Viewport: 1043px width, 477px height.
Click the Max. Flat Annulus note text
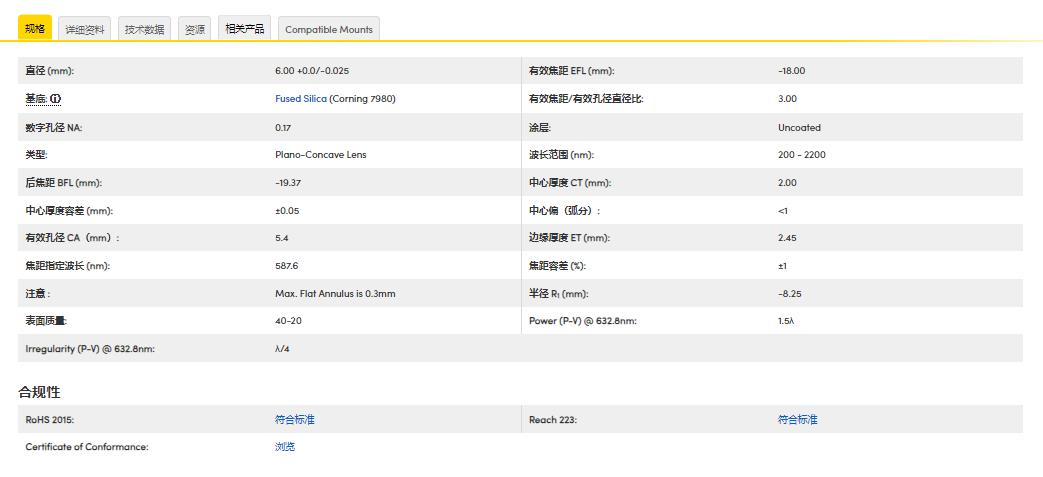(x=335, y=294)
